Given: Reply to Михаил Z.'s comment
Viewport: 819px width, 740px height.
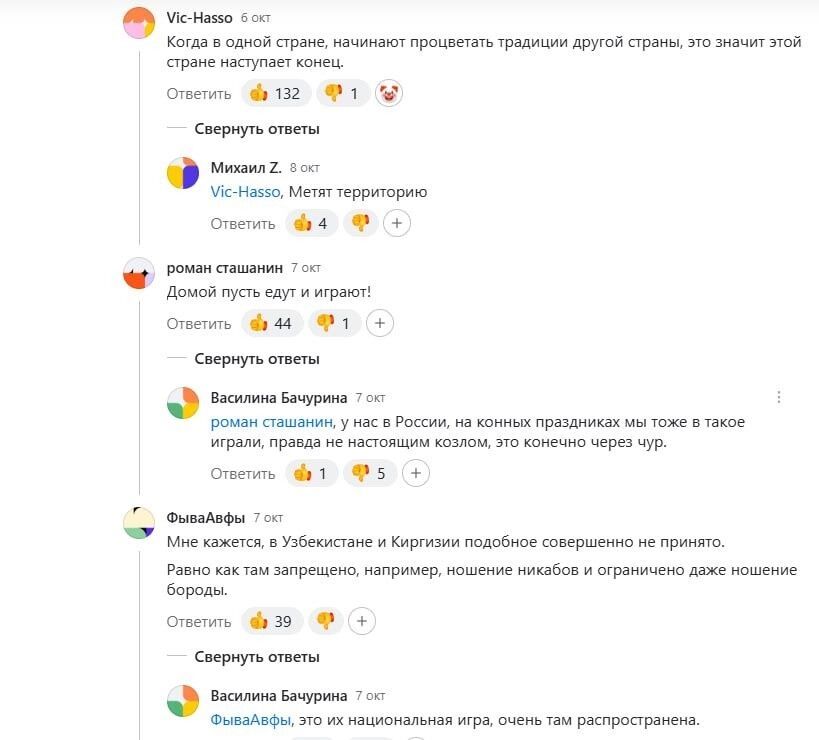Looking at the screenshot, I should pos(242,223).
